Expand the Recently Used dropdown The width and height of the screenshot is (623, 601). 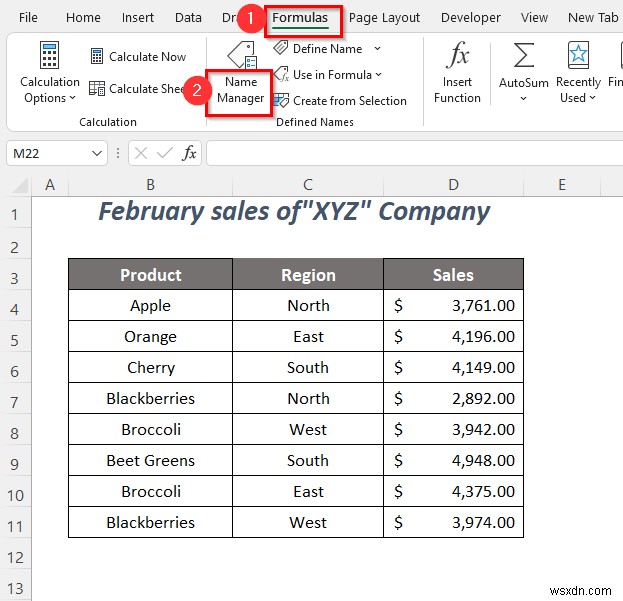592,98
